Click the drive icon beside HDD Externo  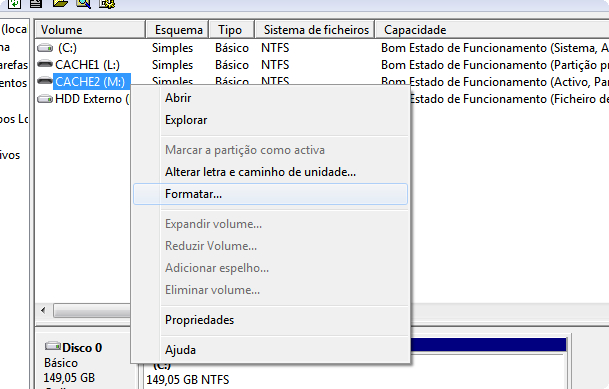45,99
